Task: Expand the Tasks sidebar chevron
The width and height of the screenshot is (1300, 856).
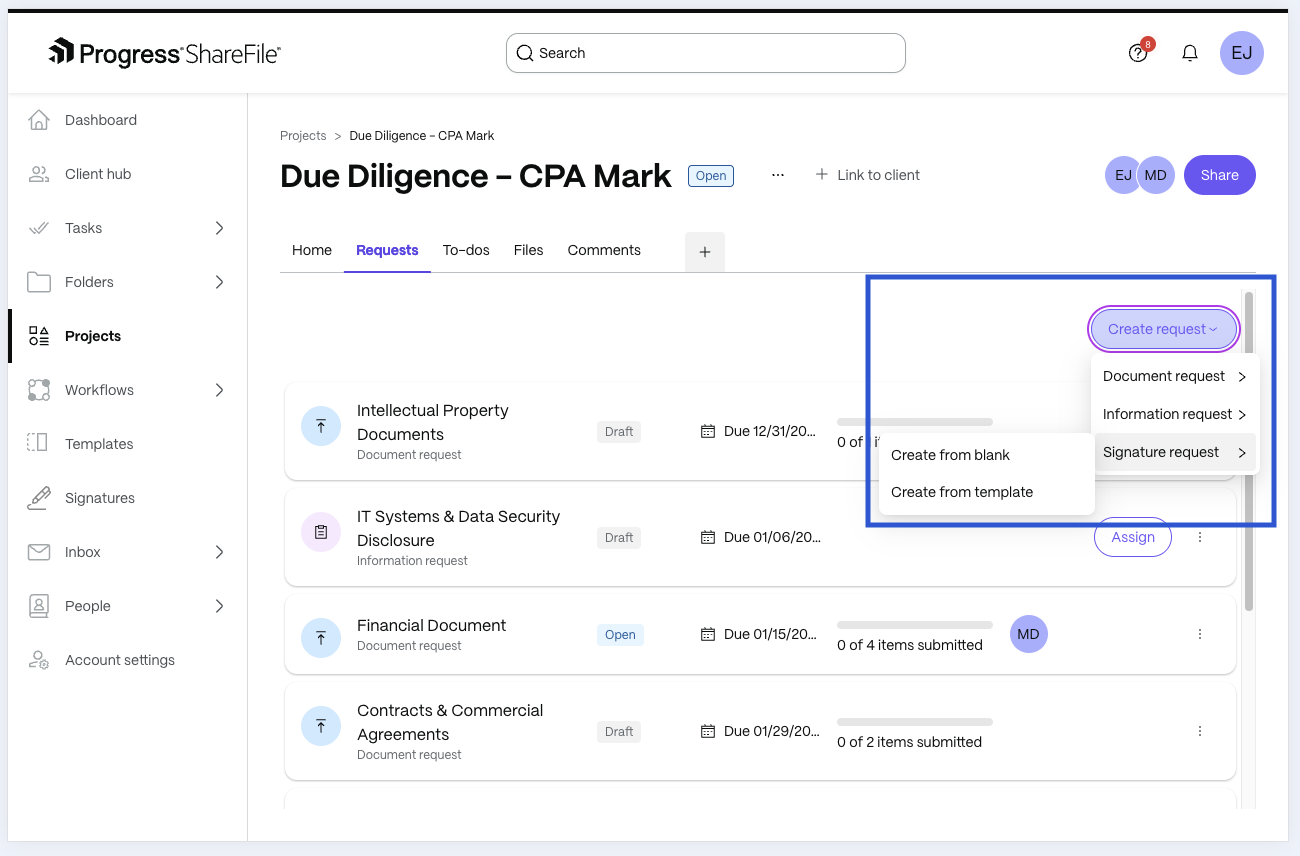Action: (x=219, y=228)
